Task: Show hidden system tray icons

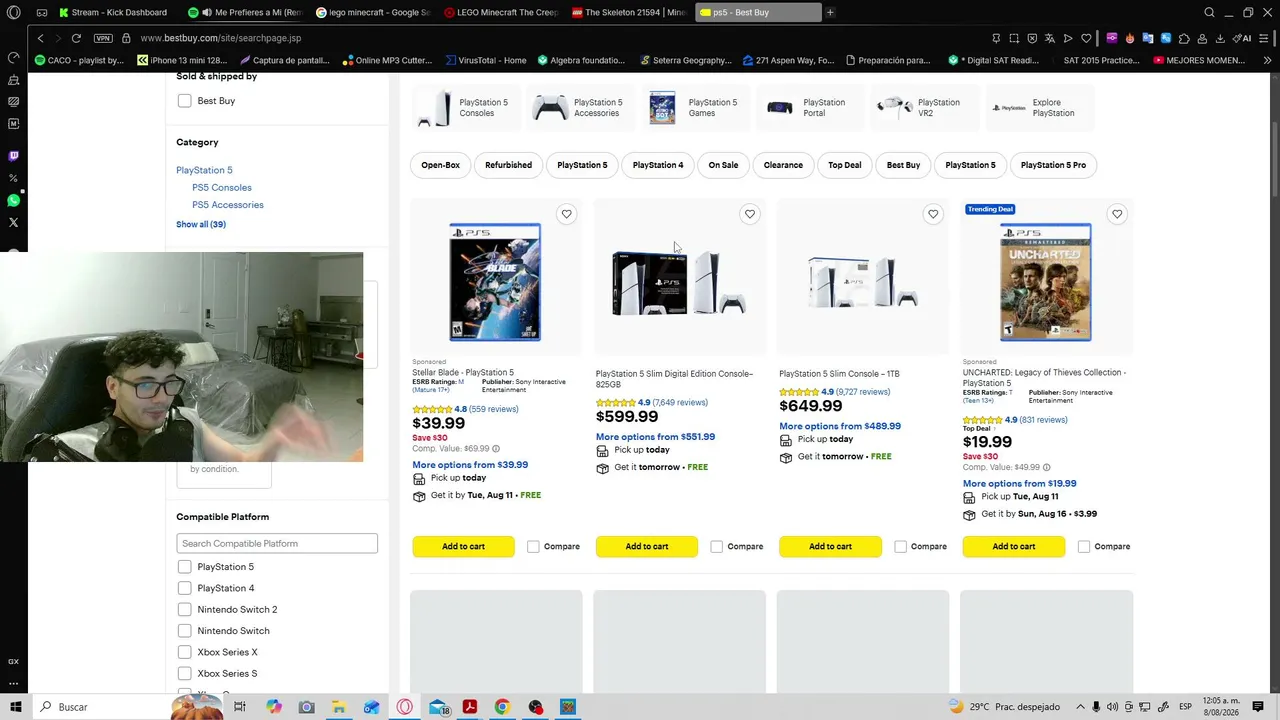Action: (1080, 707)
